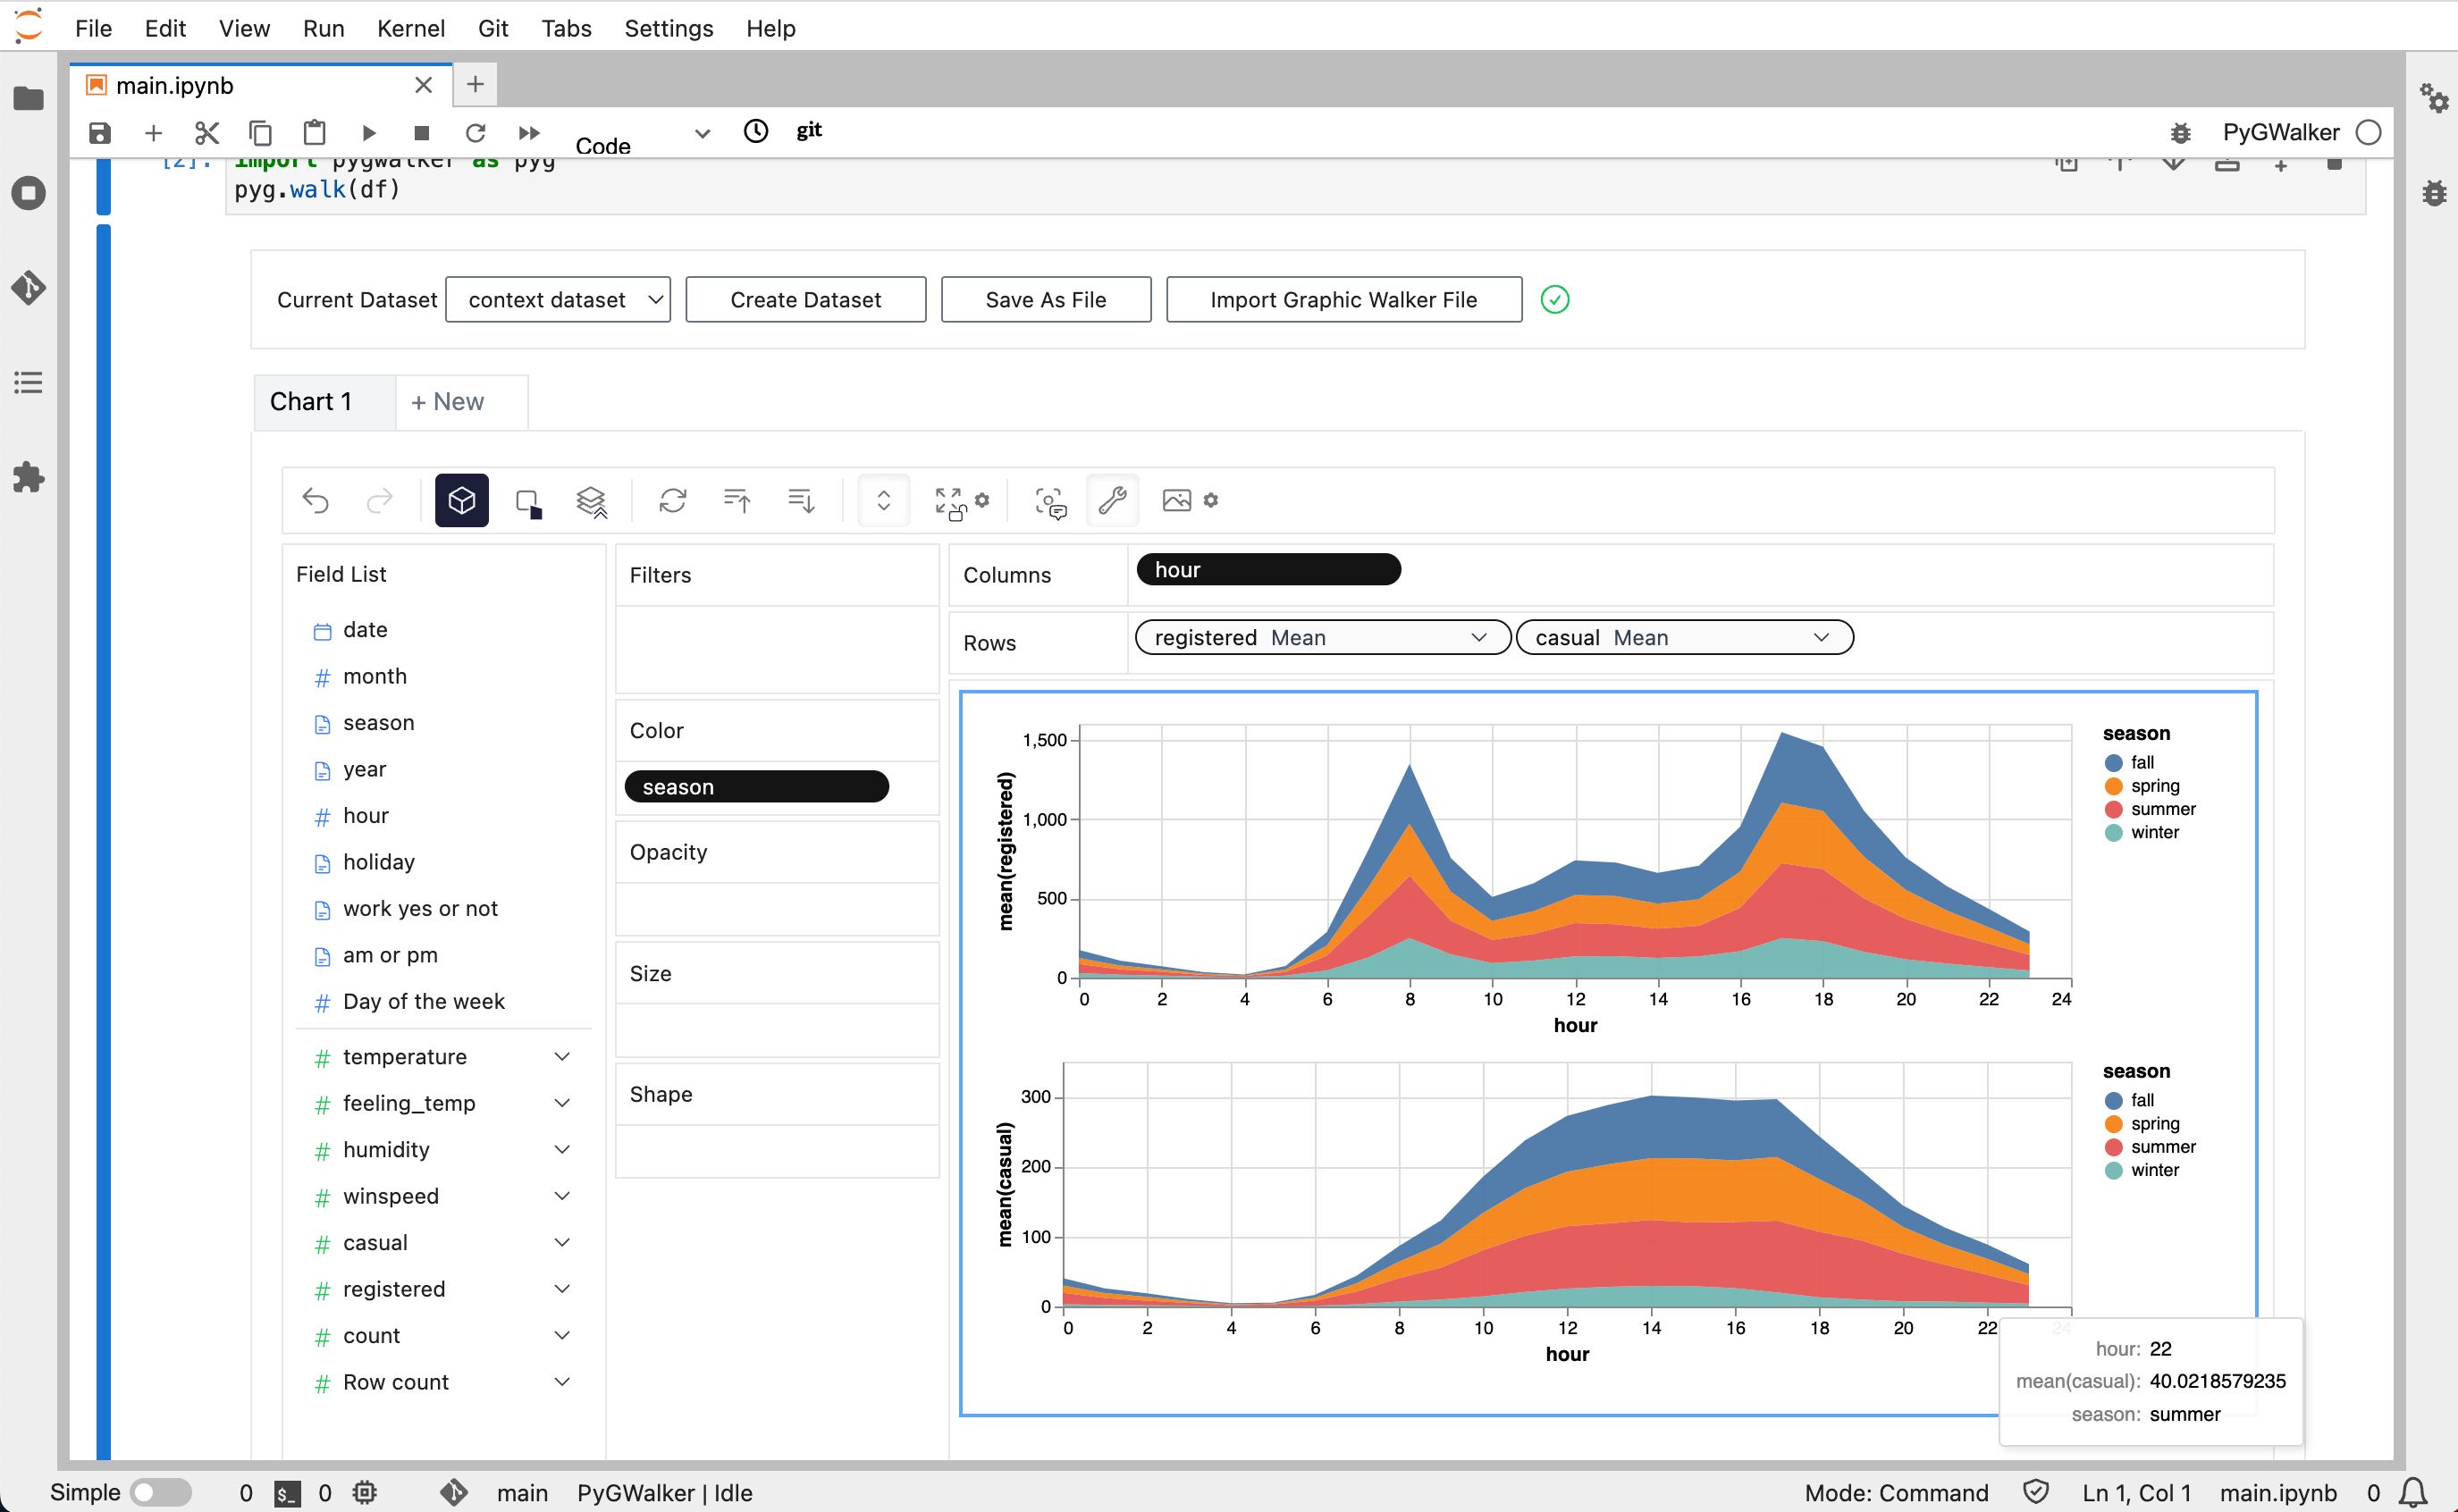Open the registered Mean row dropdown
2458x1512 pixels.
click(1480, 637)
